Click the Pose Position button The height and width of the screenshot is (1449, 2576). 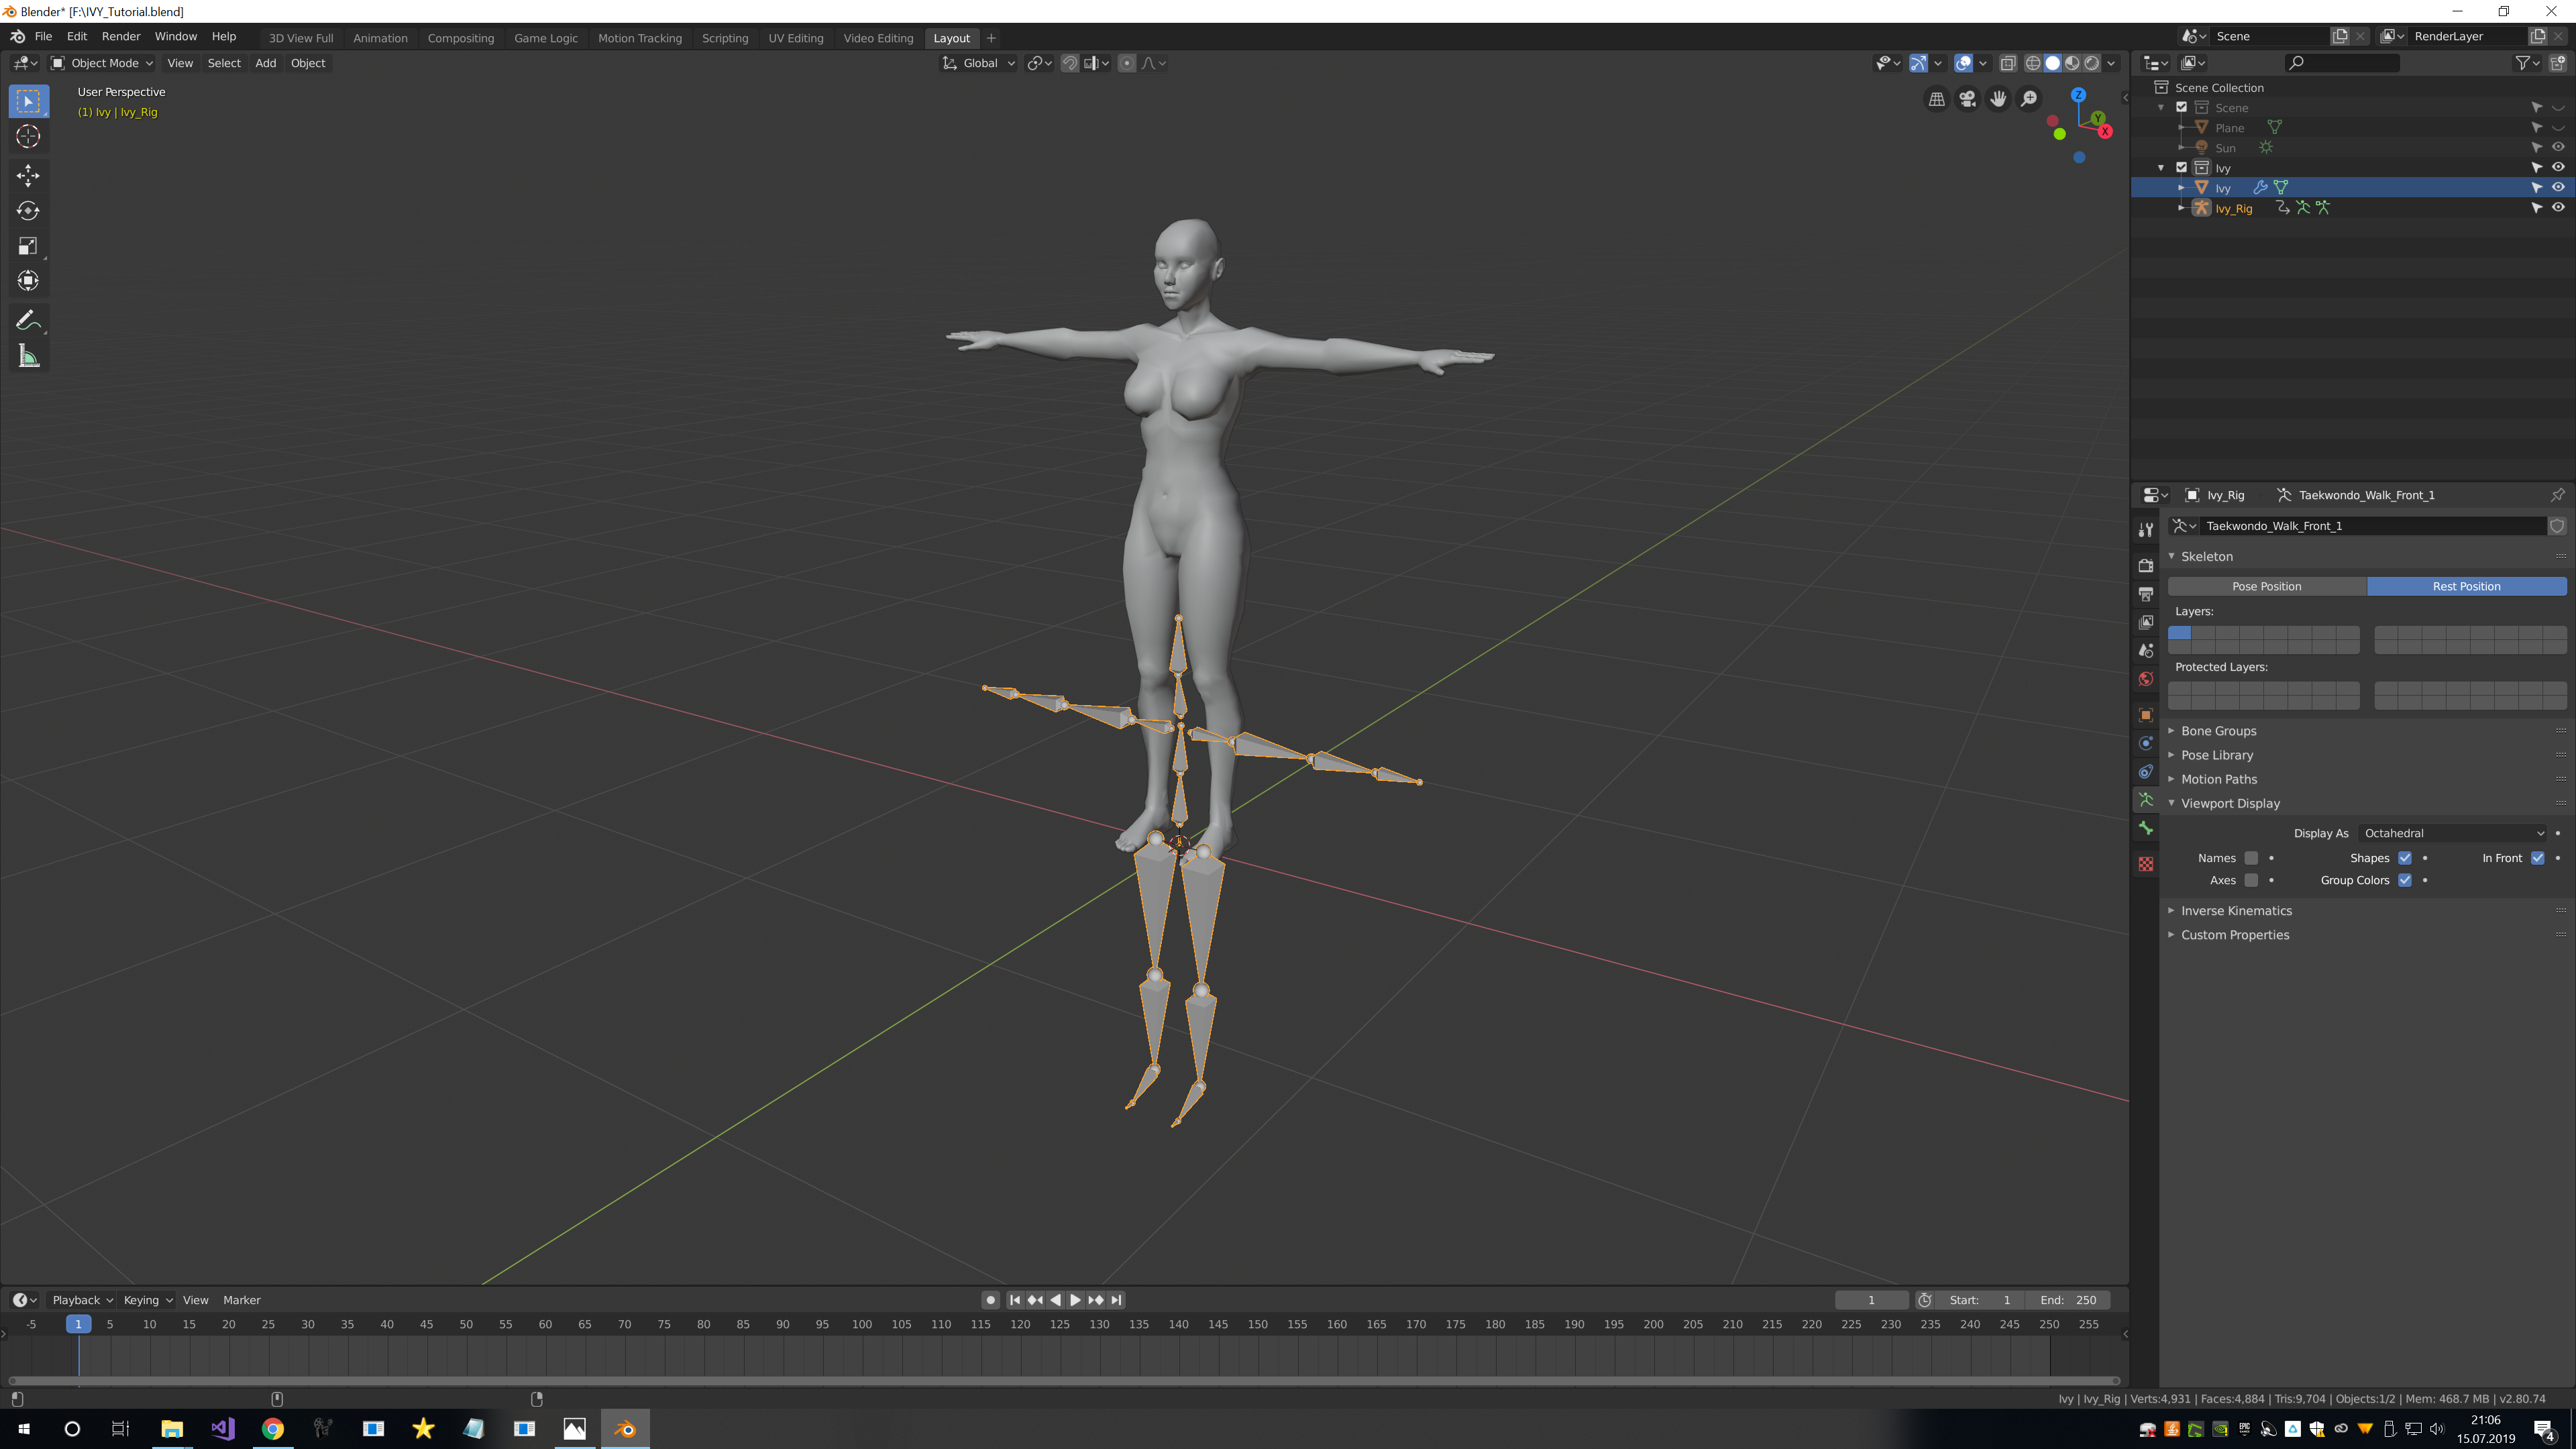point(2267,586)
